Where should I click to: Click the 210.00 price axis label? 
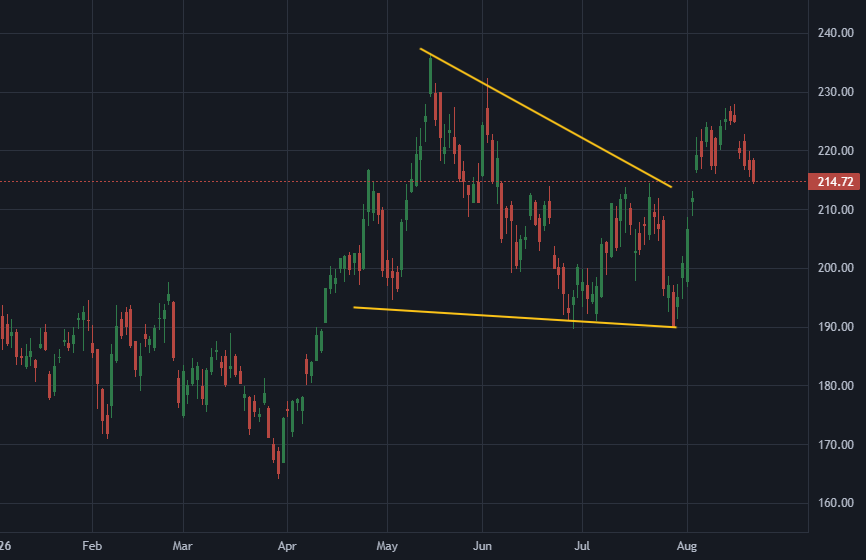coord(836,210)
